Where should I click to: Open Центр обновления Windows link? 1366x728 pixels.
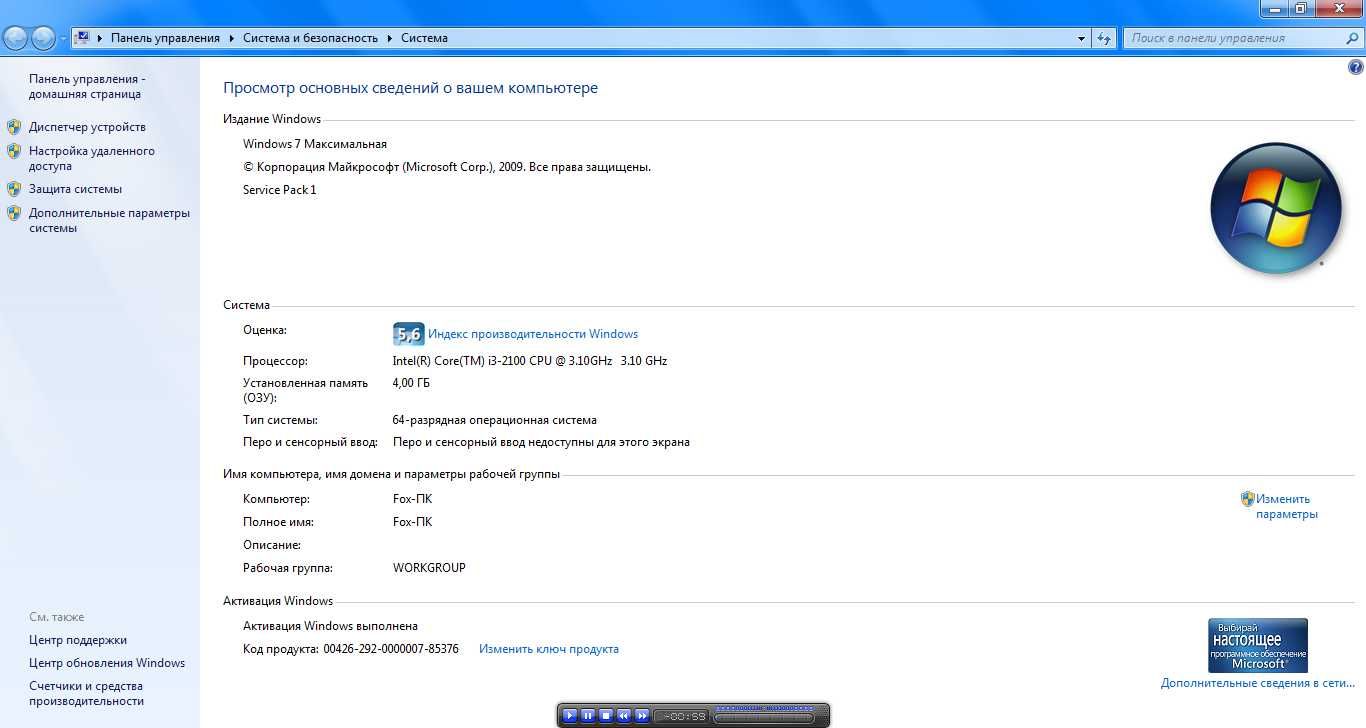click(107, 663)
